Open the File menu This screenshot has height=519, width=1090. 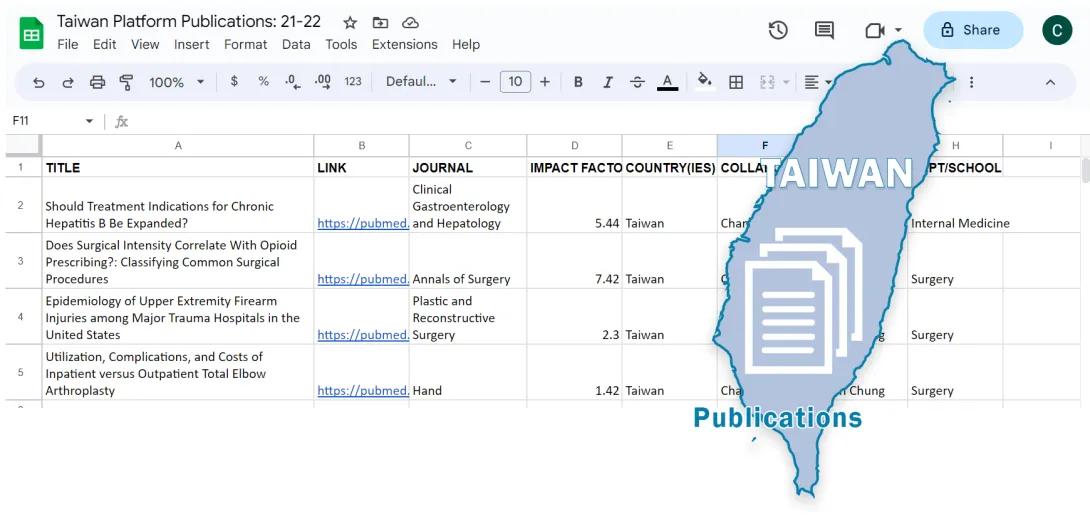click(67, 44)
